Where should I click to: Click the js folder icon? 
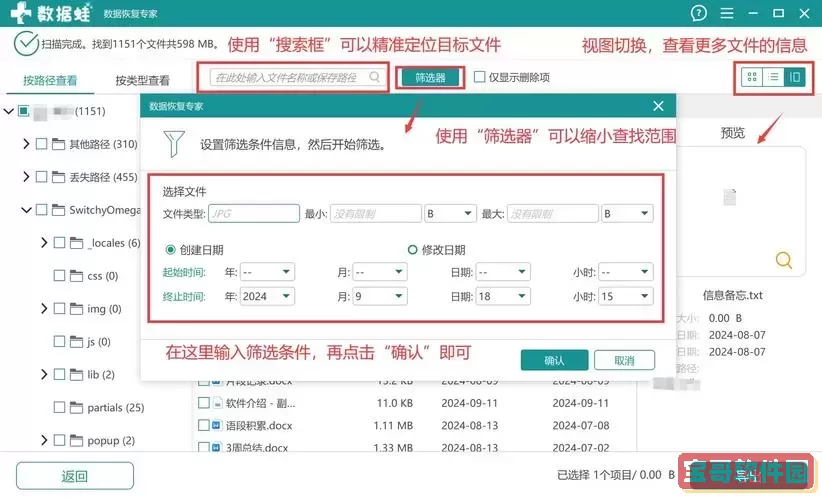pyautogui.click(x=77, y=342)
